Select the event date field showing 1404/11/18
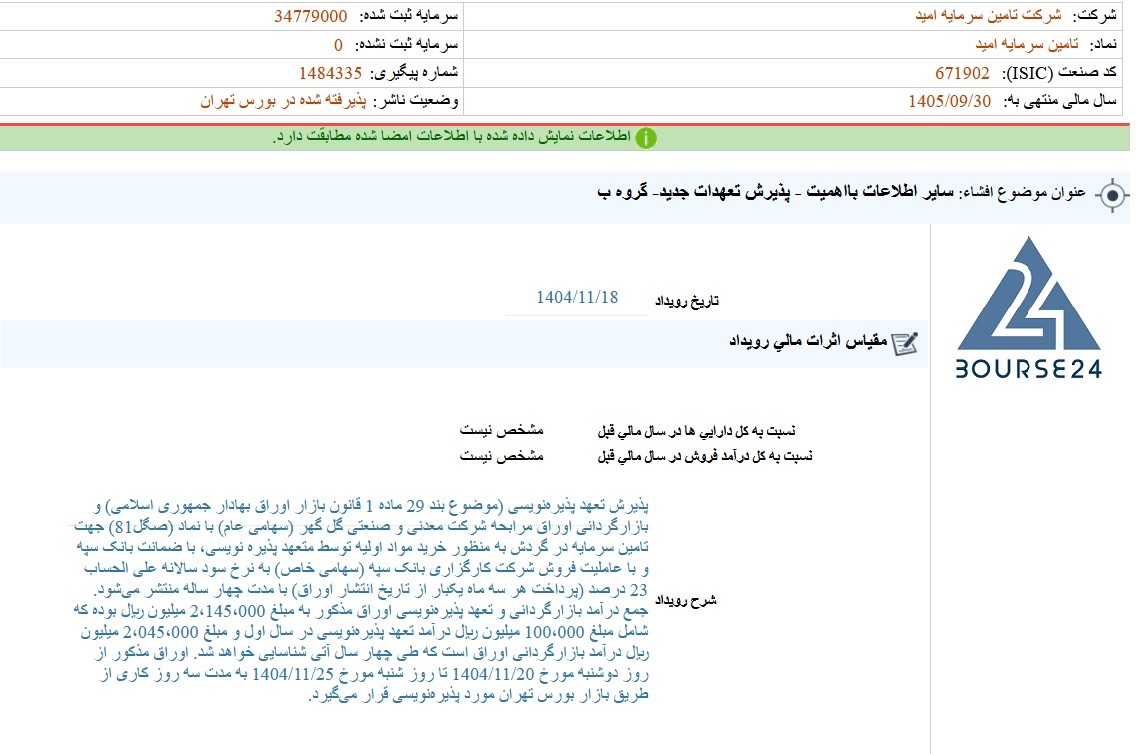Image resolution: width=1136 pixels, height=754 pixels. (577, 298)
